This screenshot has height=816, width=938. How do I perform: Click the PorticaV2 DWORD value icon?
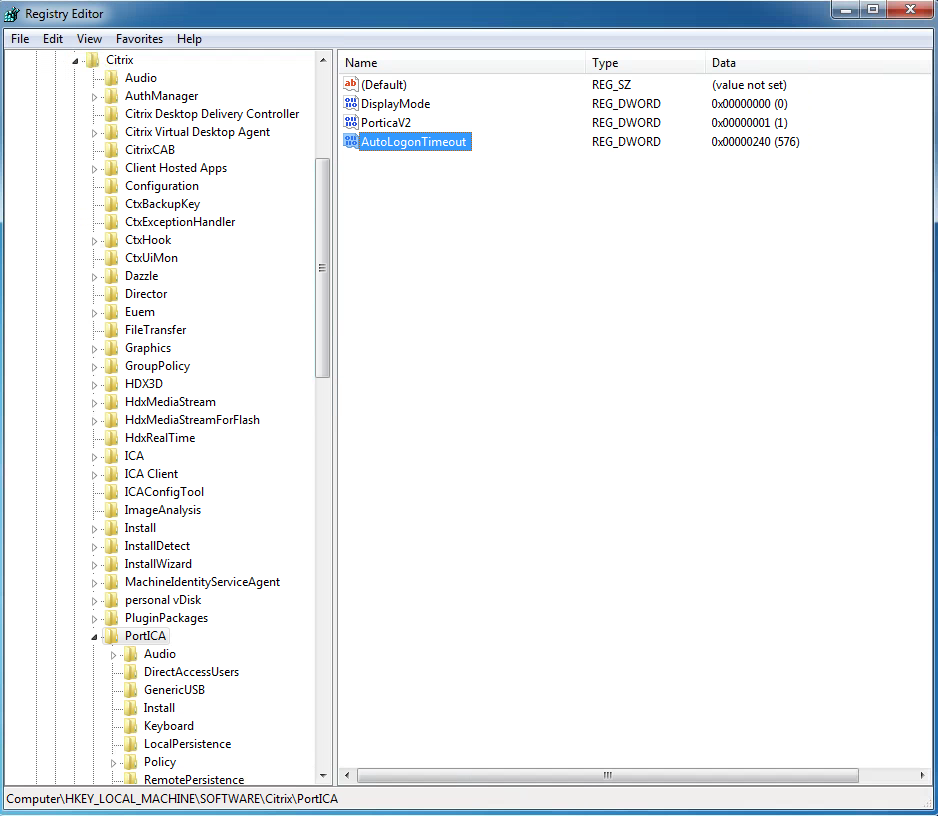tap(351, 123)
